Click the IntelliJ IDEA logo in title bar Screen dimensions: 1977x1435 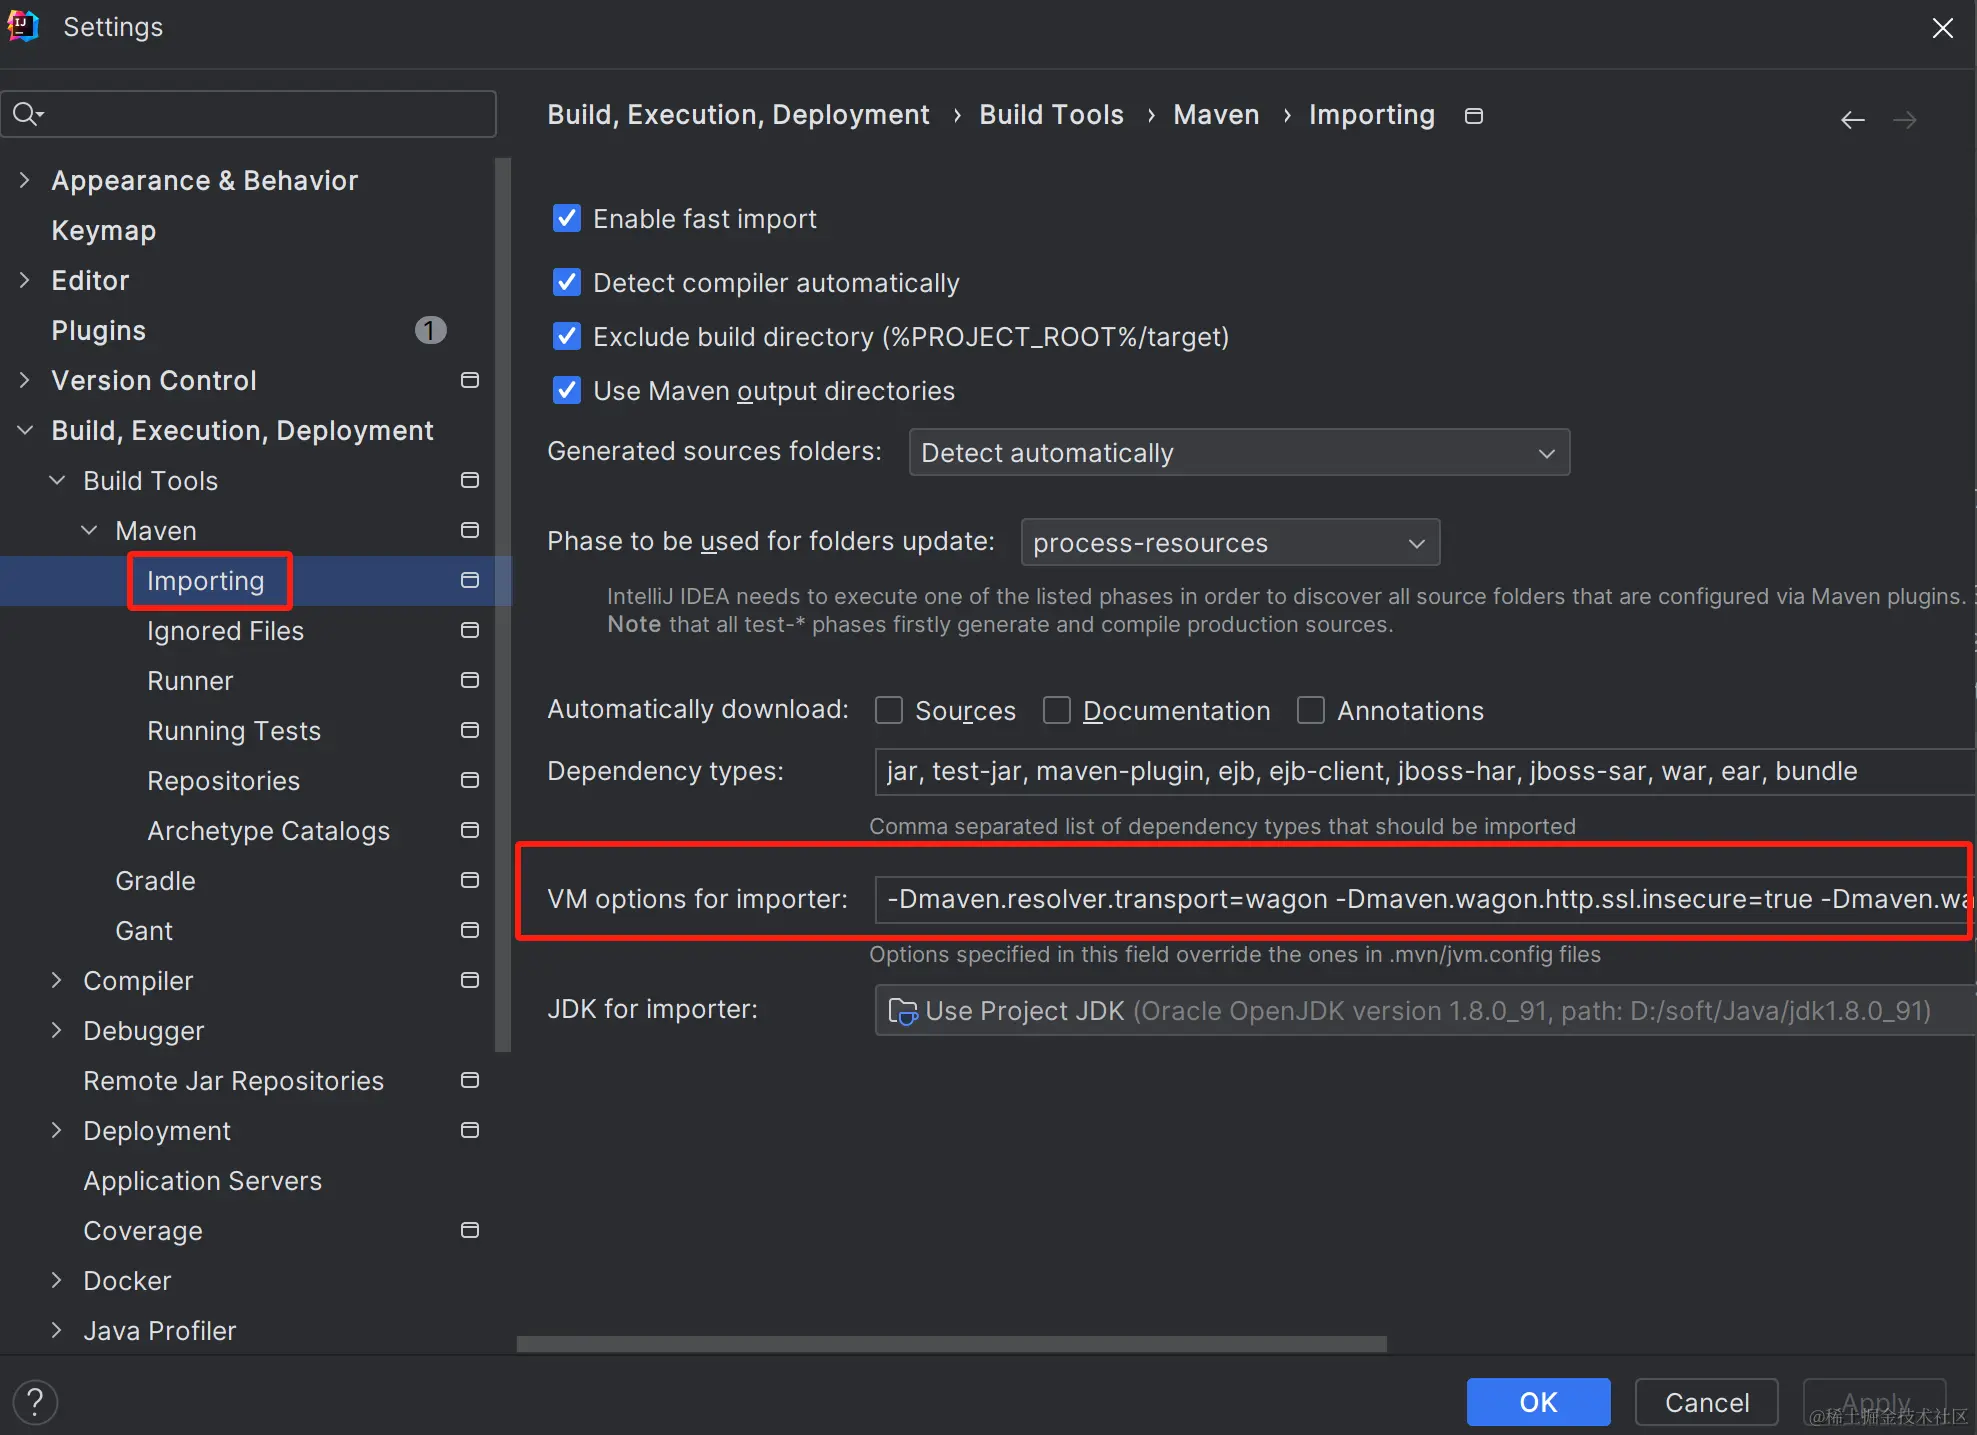[23, 27]
